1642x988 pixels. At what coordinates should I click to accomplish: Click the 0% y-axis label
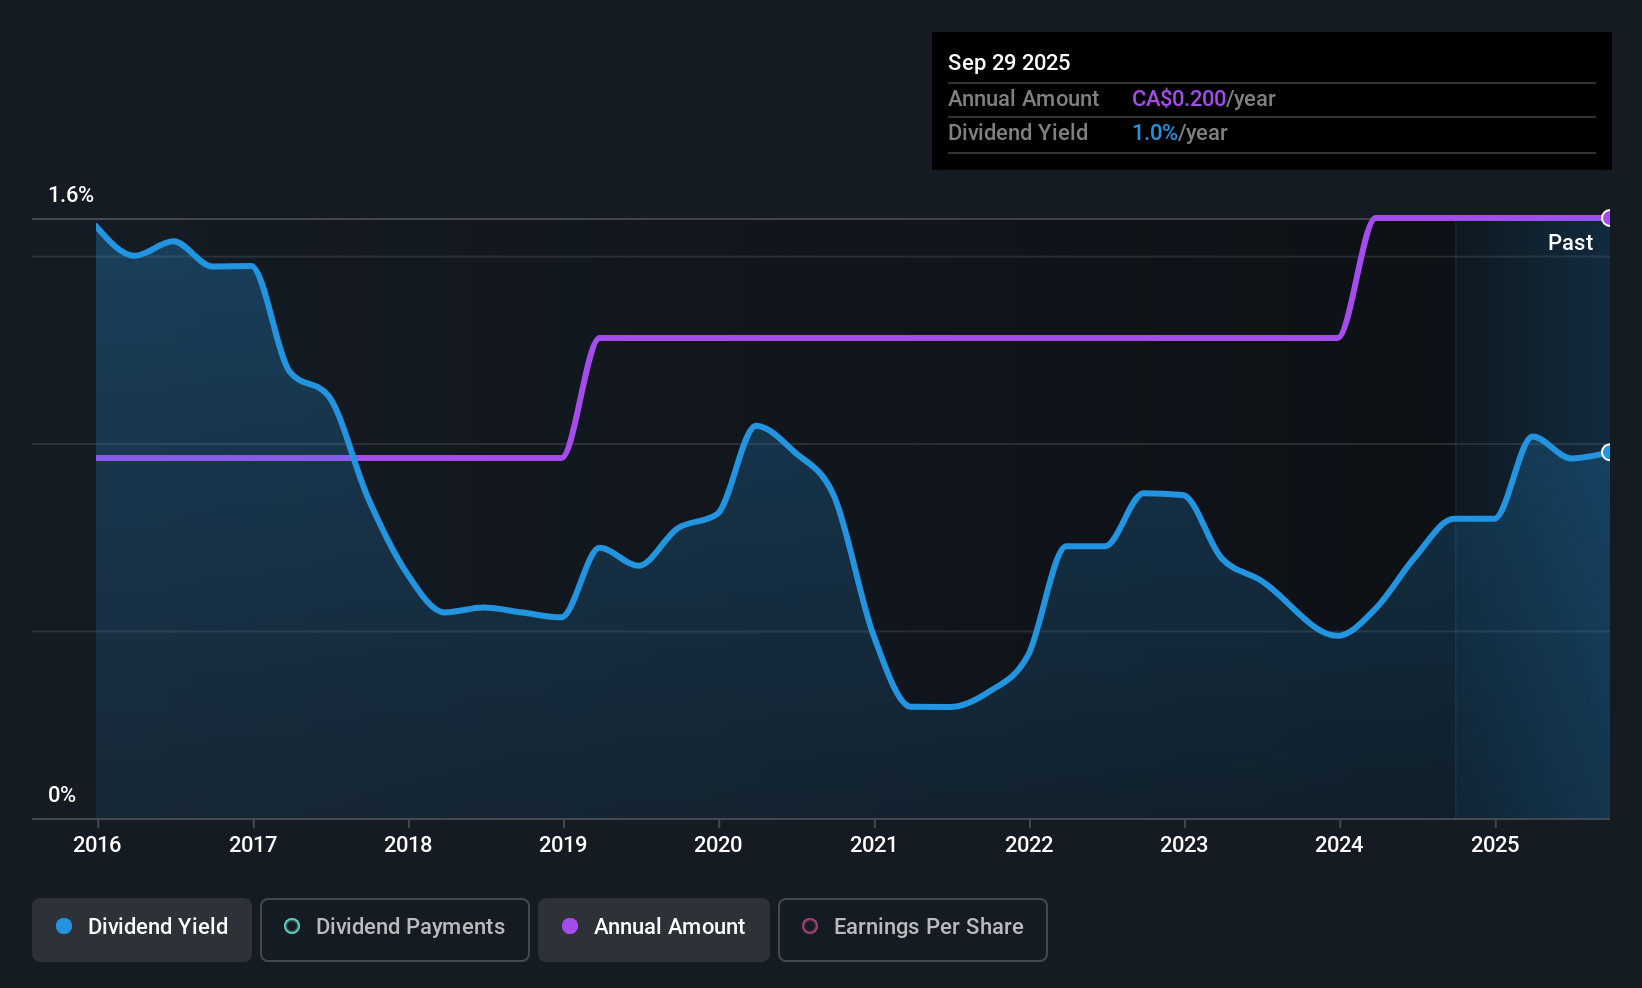click(x=62, y=795)
